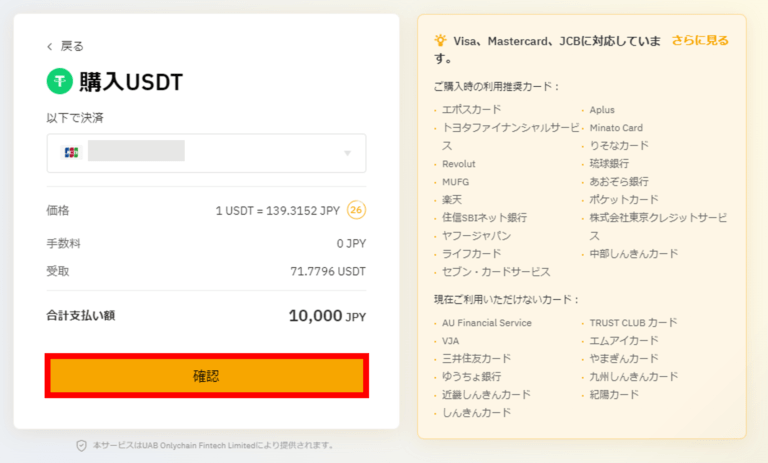768x463 pixels.
Task: Click the 71.7796 USDT receive amount
Action: 328,271
